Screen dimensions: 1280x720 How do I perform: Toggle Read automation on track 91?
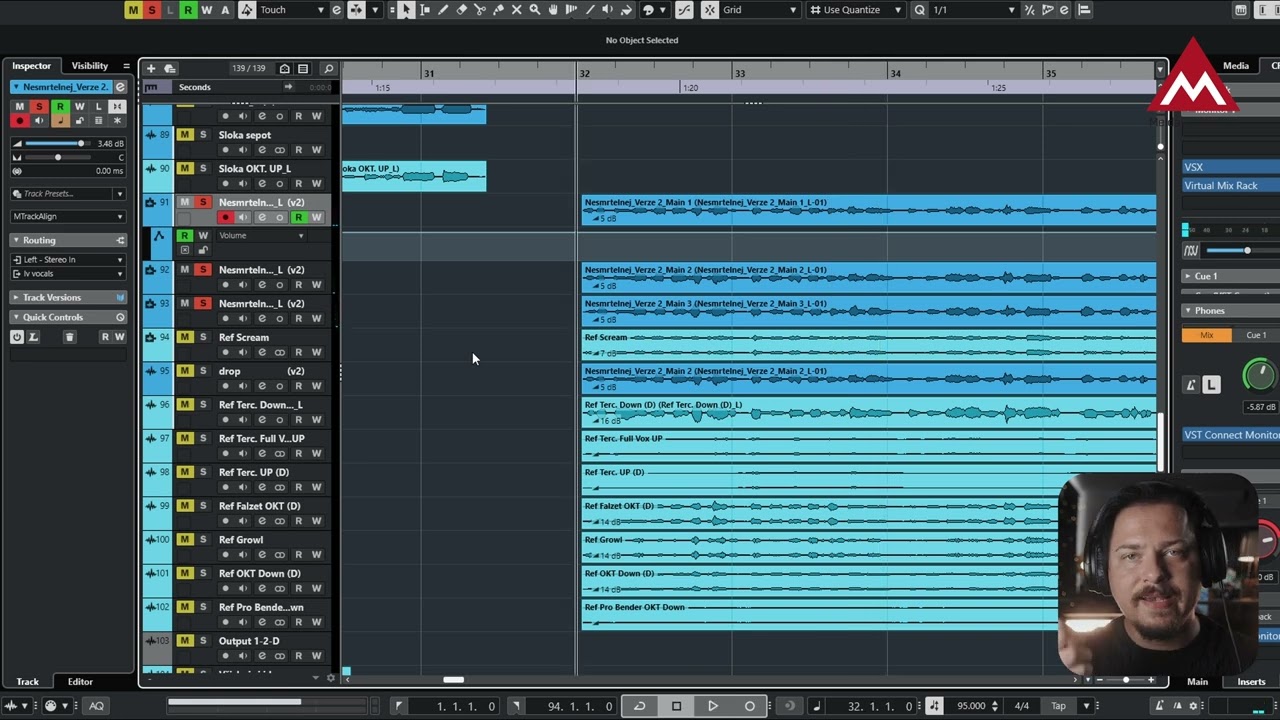[x=298, y=217]
